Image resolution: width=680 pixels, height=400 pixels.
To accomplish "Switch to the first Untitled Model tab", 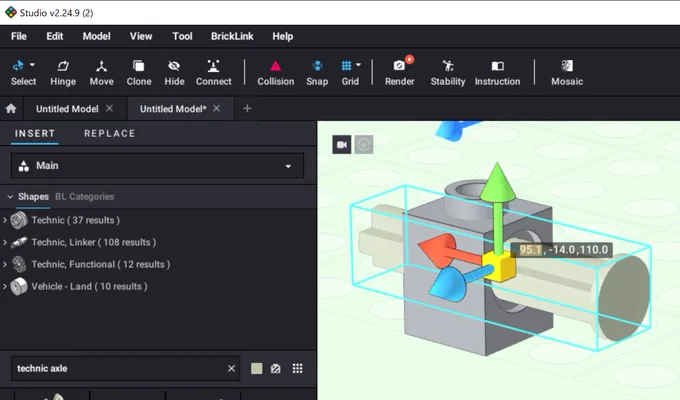I will (67, 109).
